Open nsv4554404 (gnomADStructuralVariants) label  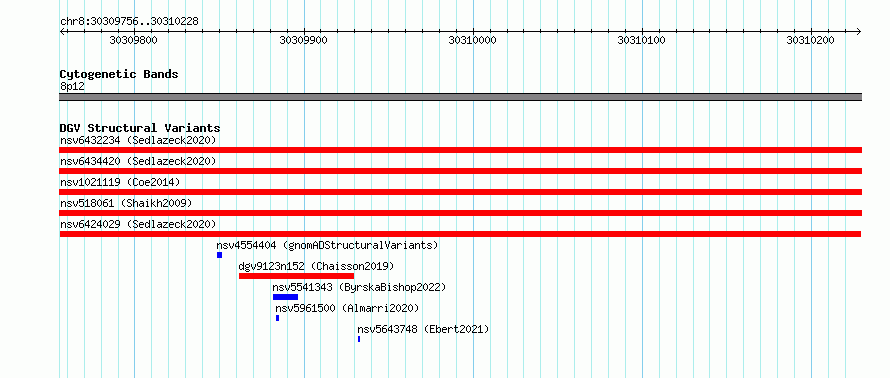point(328,245)
